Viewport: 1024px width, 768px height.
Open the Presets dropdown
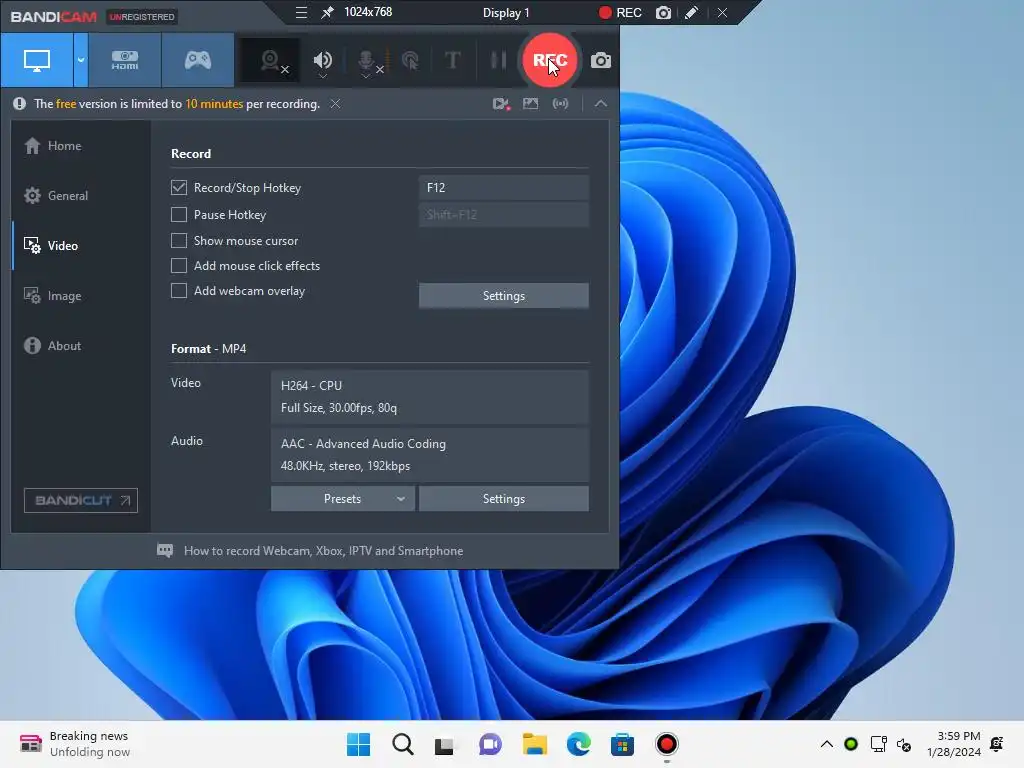click(x=343, y=499)
